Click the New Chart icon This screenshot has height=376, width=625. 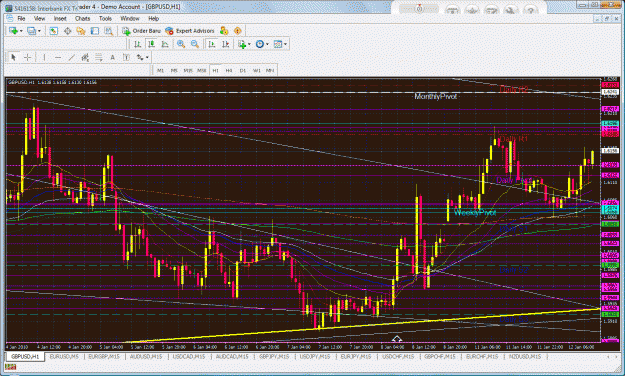13,31
